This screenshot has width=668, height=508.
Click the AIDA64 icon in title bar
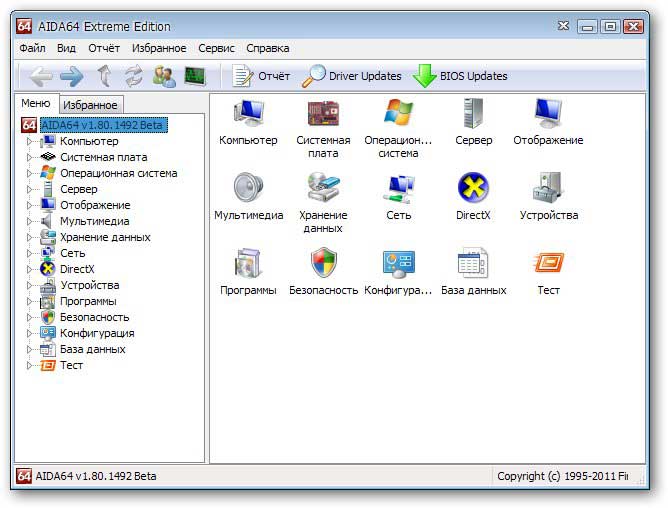(24, 26)
